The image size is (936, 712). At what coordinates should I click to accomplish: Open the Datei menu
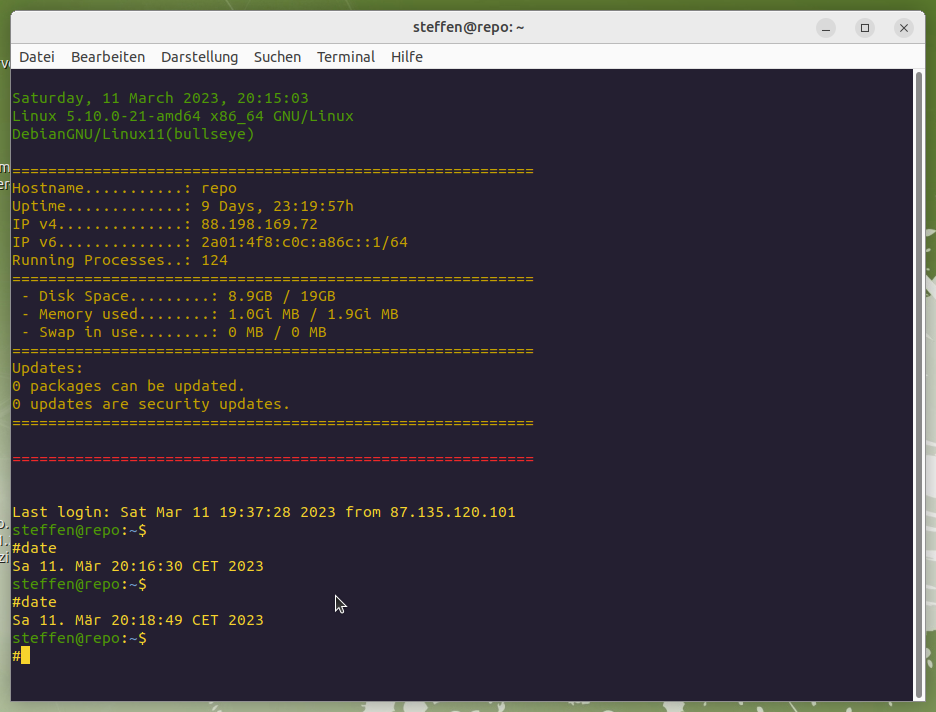click(x=37, y=57)
